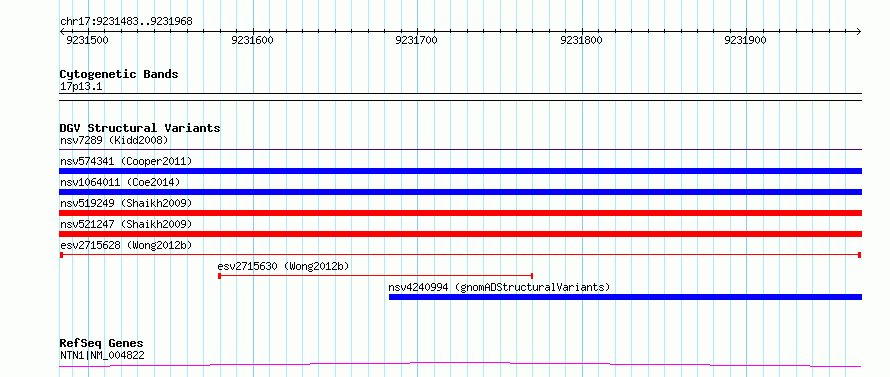
Task: Click ruler tick label 9231900
Action: pos(745,40)
